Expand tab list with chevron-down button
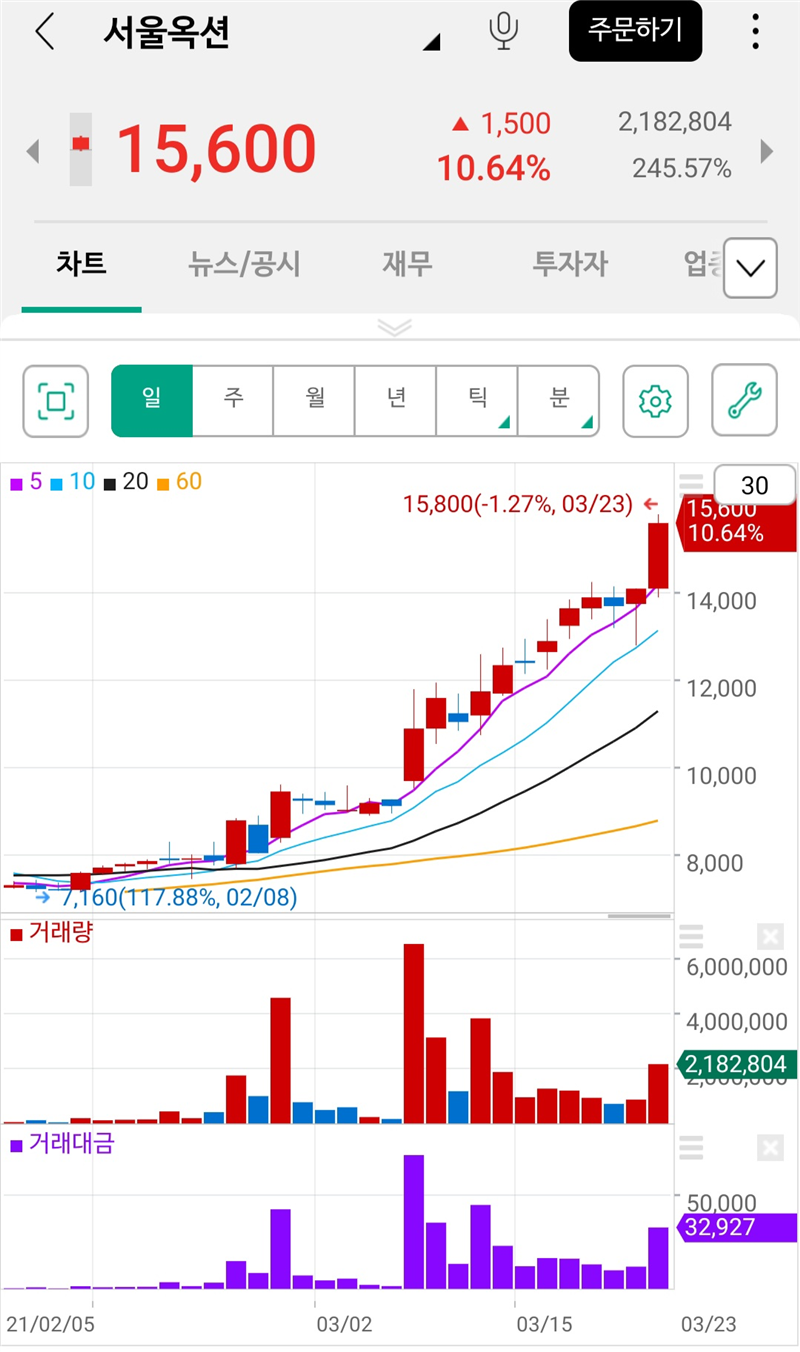800x1352 pixels. 750,268
